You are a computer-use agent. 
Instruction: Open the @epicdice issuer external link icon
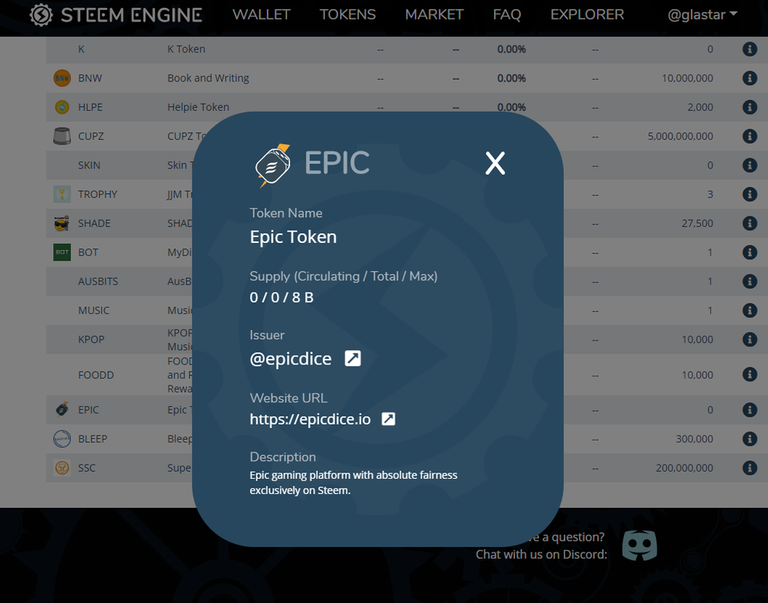click(x=353, y=358)
